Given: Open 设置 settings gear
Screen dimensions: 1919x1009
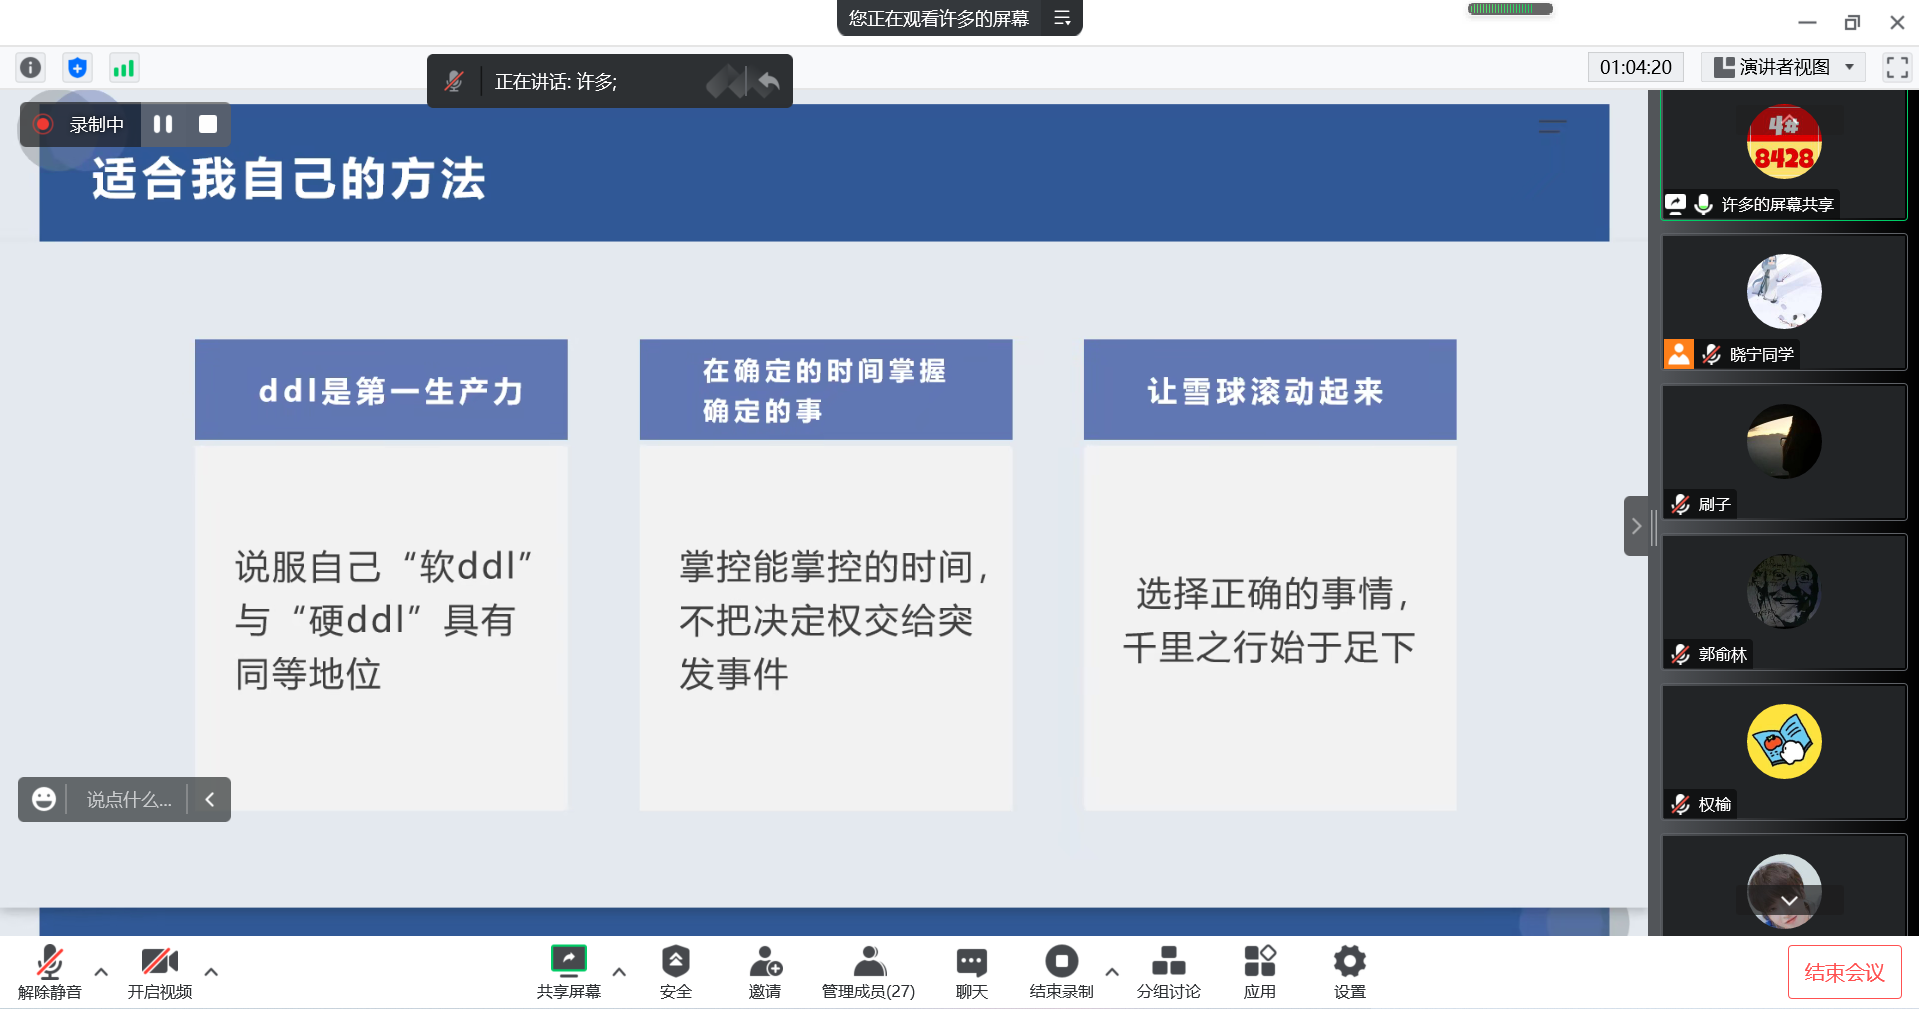Looking at the screenshot, I should click(x=1349, y=972).
